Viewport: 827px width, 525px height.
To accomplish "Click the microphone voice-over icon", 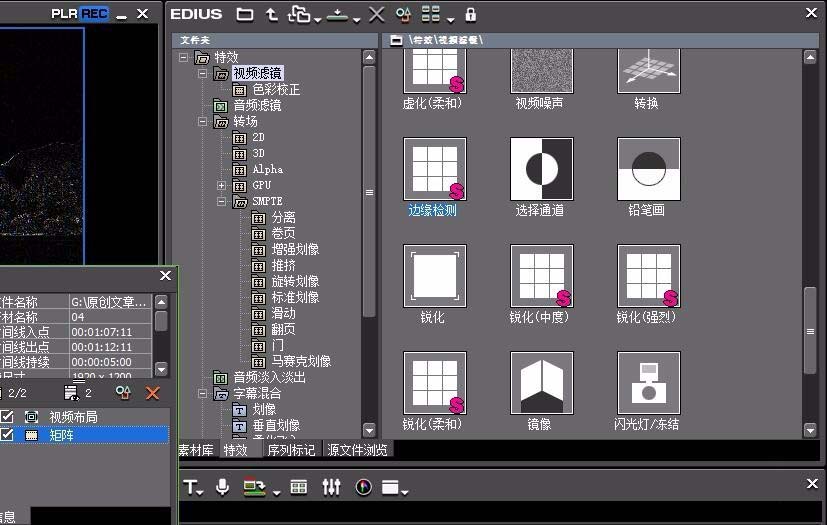I will [223, 487].
